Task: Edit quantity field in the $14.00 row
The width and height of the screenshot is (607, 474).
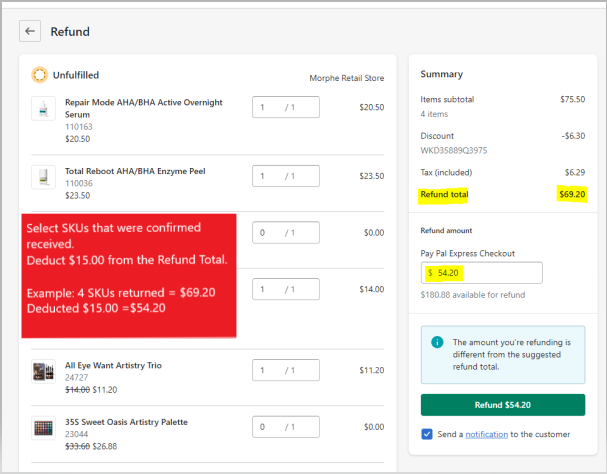Action: pos(286,289)
